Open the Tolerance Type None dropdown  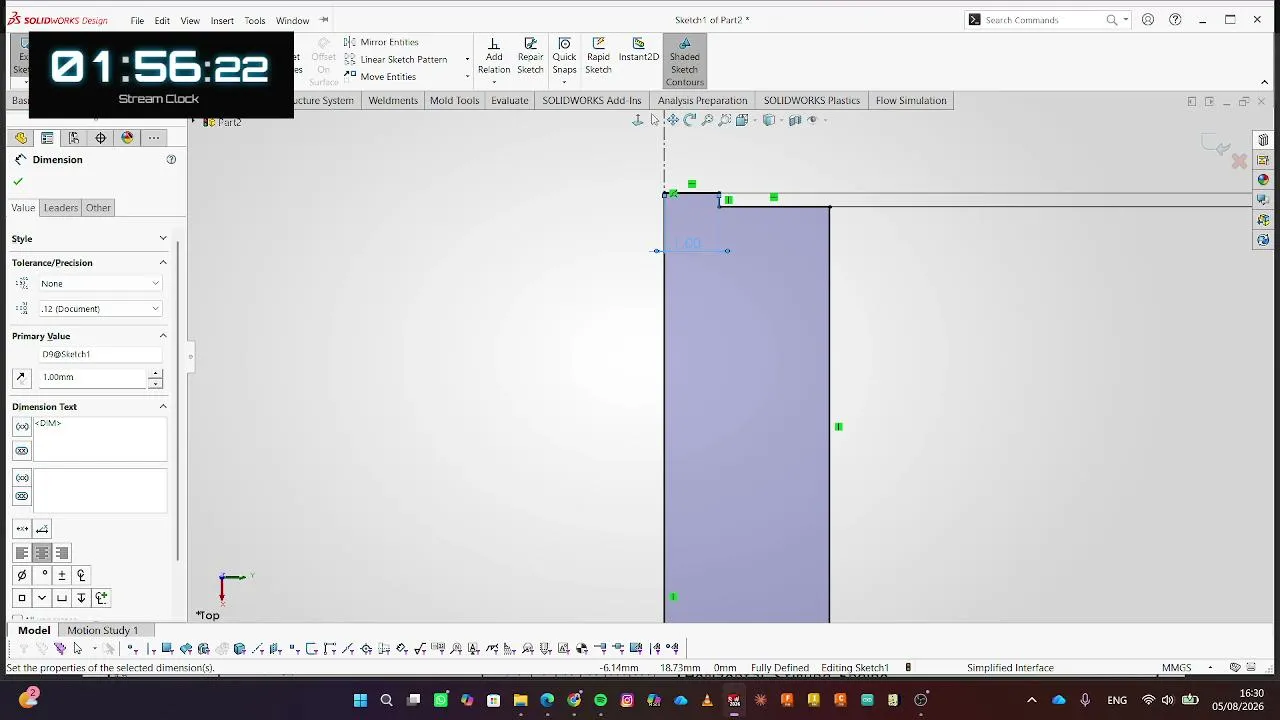(x=99, y=283)
